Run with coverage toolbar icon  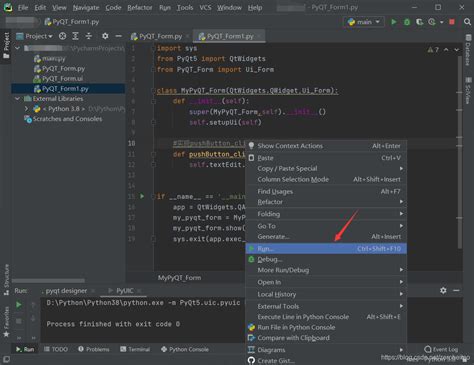[x=419, y=22]
